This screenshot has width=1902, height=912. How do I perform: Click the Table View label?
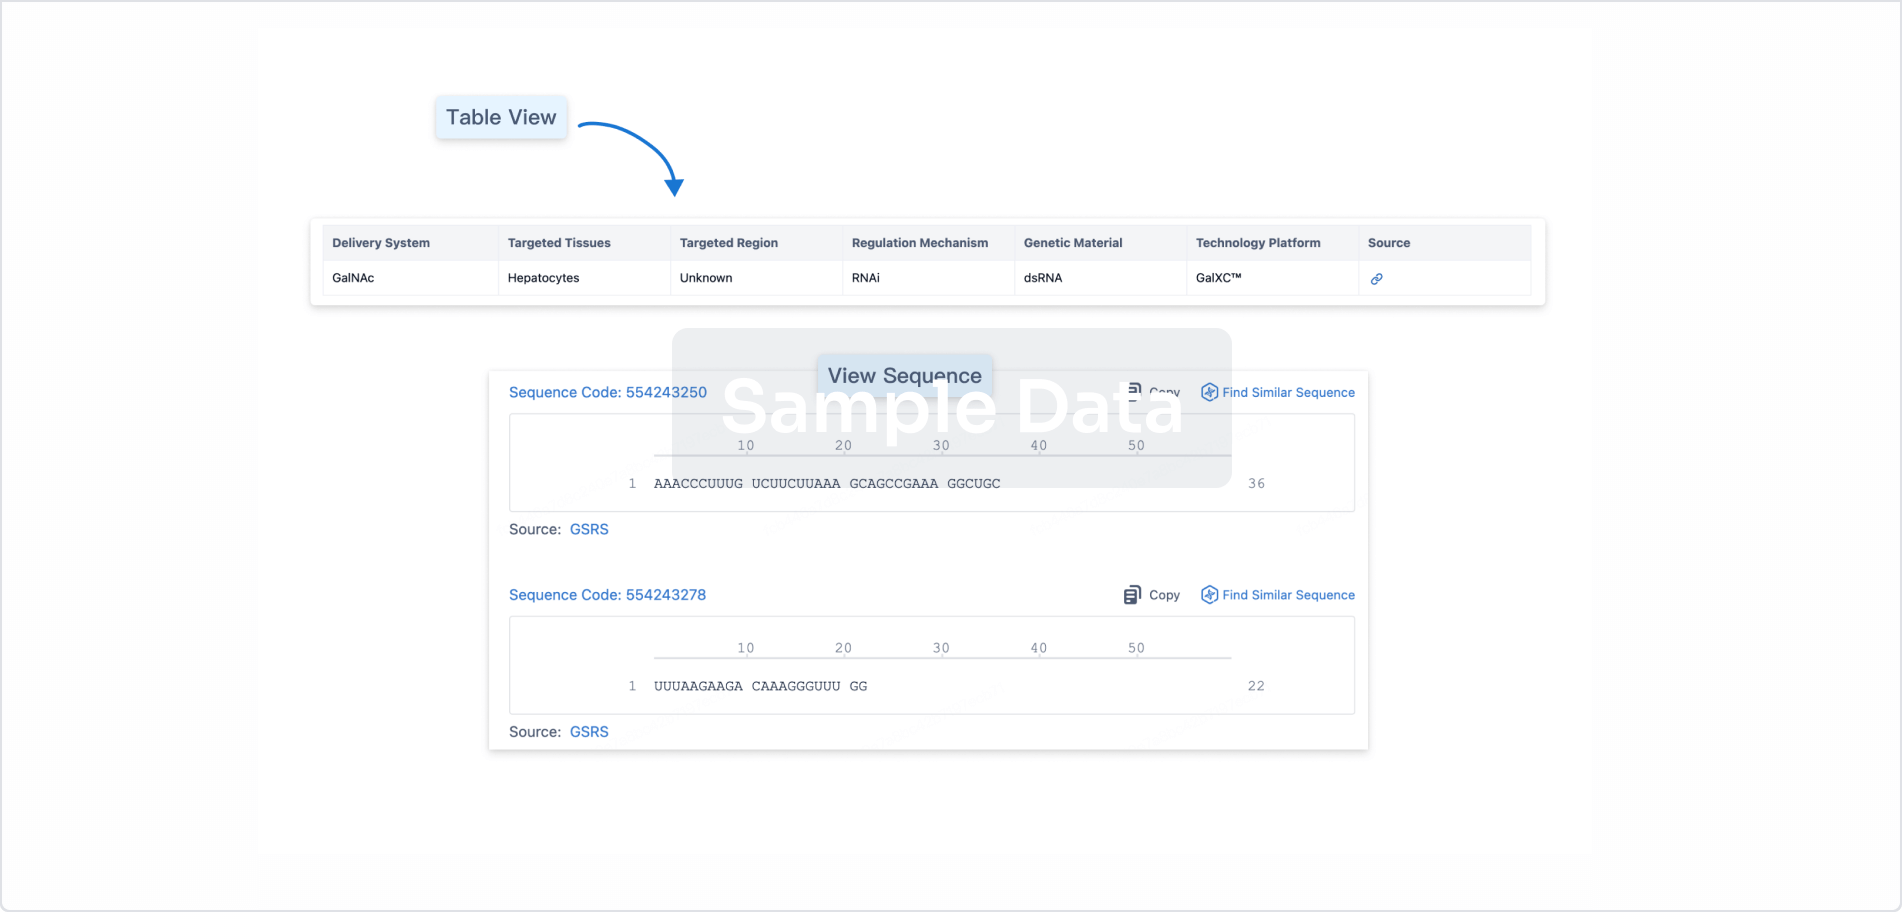click(x=500, y=117)
